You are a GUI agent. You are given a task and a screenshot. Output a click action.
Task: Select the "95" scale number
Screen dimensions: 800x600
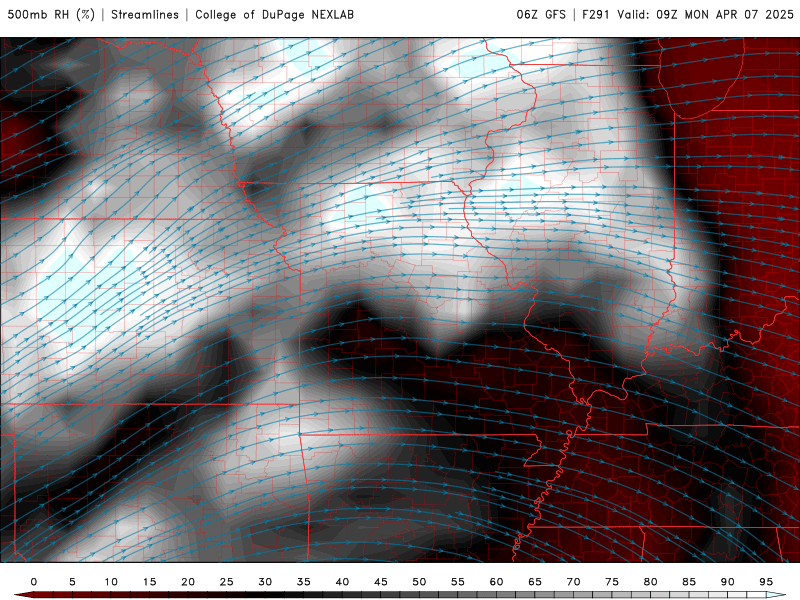766,582
